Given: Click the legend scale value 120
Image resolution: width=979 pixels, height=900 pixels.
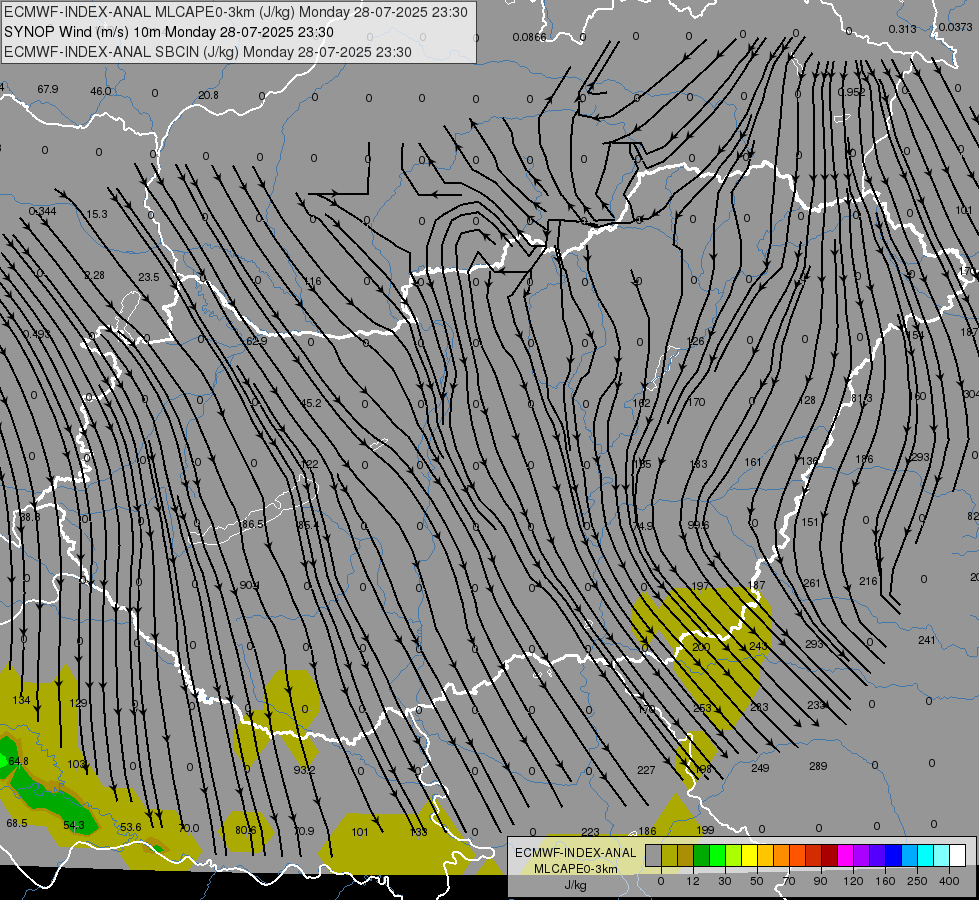Looking at the screenshot, I should (x=853, y=881).
